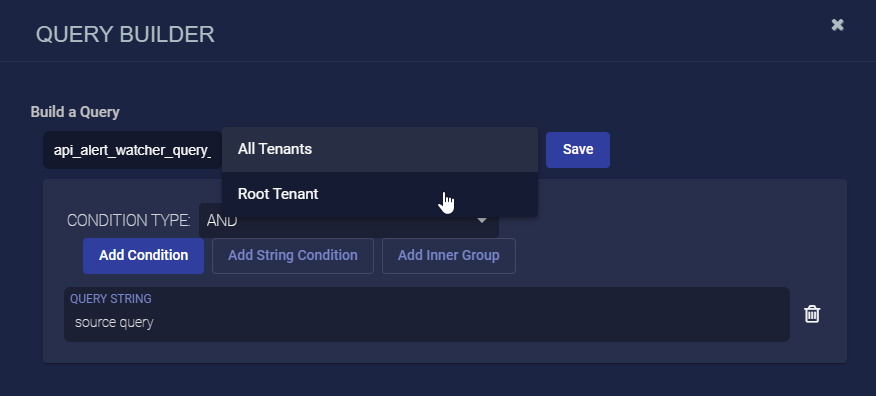Add an Inner Group
The height and width of the screenshot is (396, 876).
[x=449, y=256]
